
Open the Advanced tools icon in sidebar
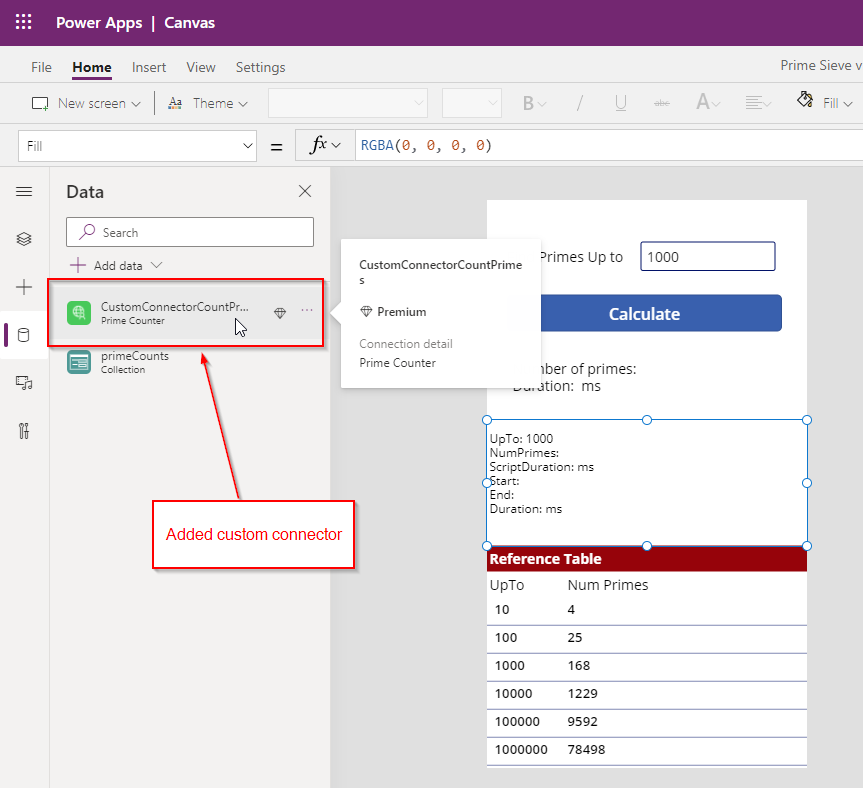click(24, 430)
